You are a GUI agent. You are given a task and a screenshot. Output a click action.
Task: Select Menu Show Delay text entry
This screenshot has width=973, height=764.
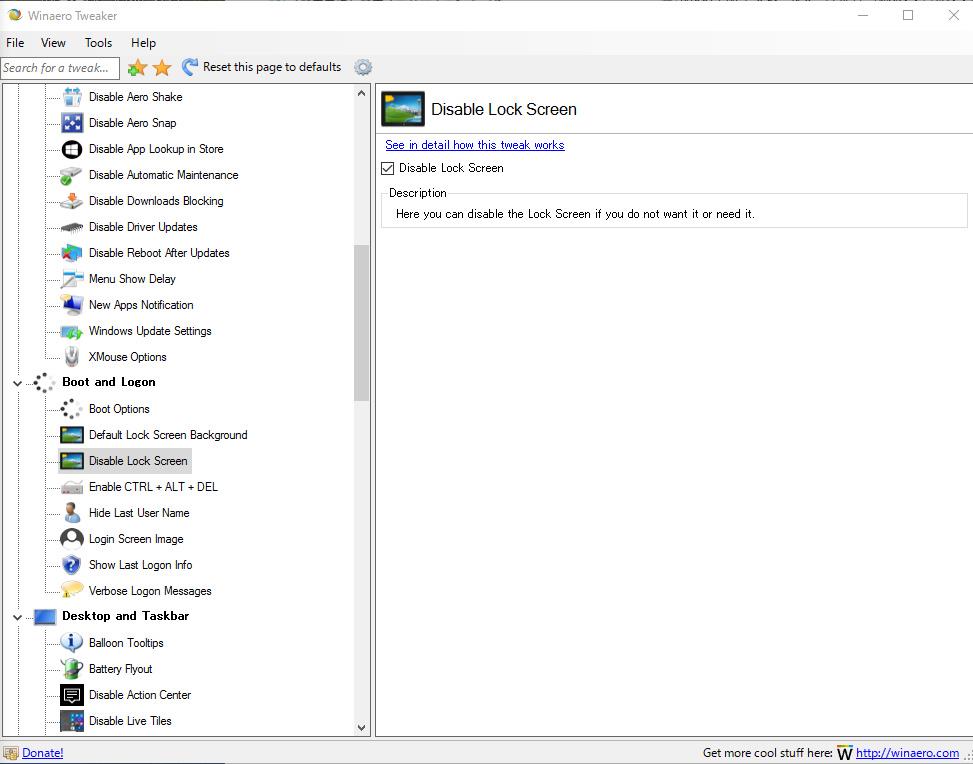coord(132,279)
